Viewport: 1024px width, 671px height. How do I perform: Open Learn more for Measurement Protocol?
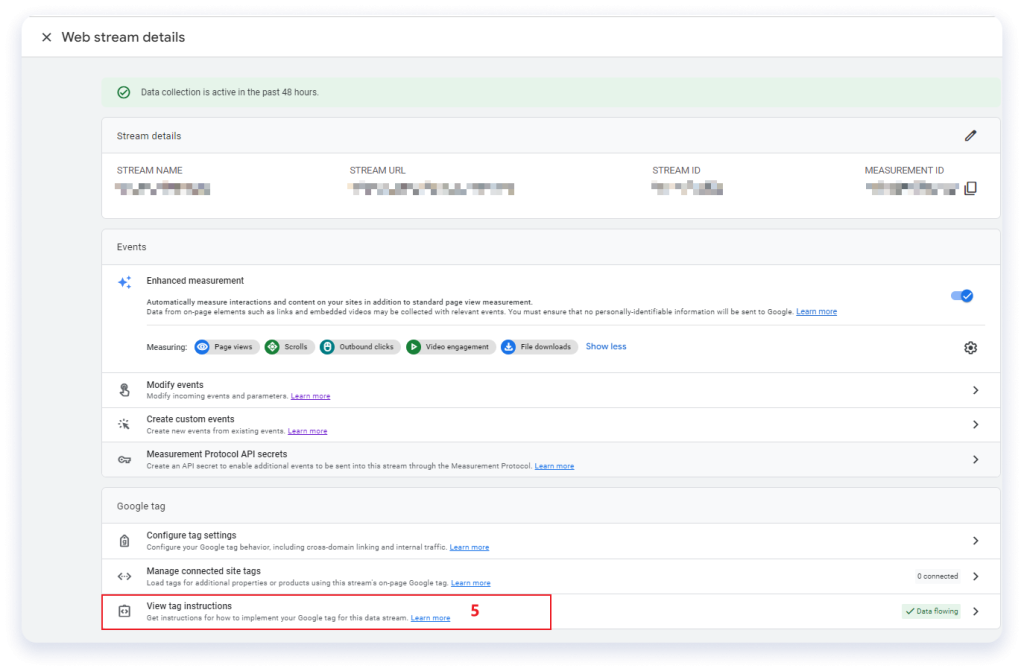tap(554, 465)
